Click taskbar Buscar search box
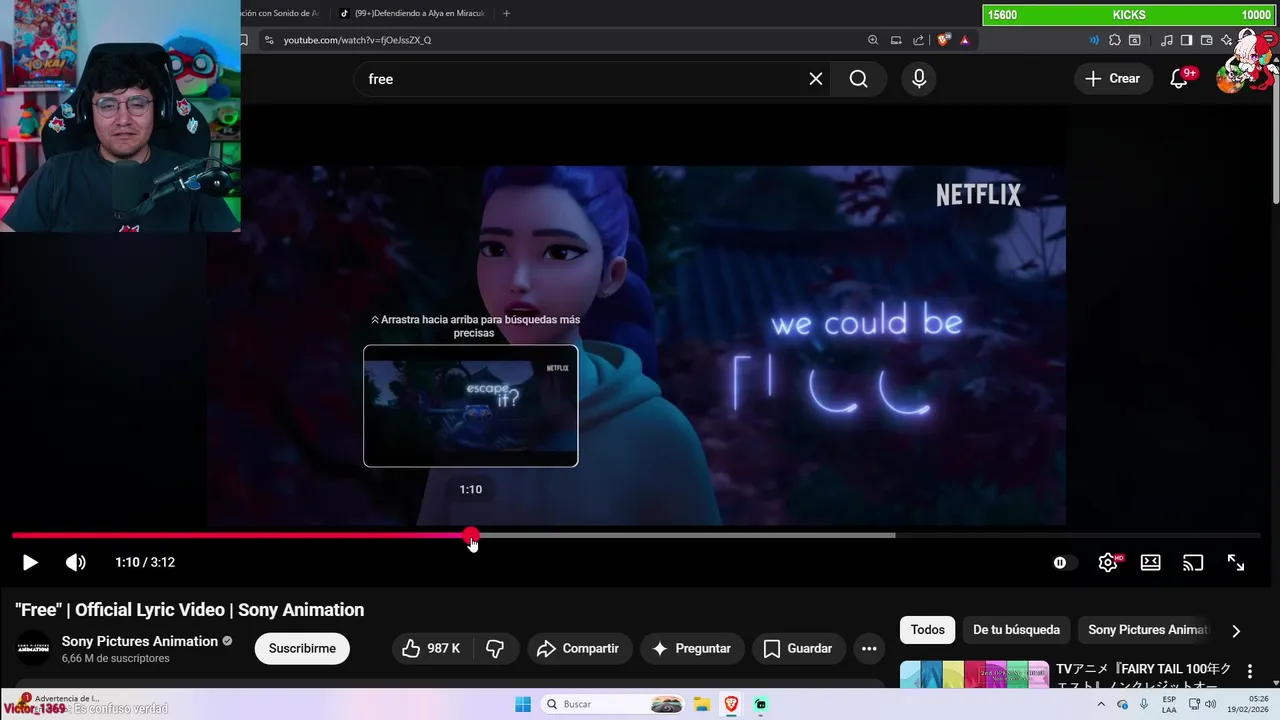1280x720 pixels. pyautogui.click(x=613, y=704)
